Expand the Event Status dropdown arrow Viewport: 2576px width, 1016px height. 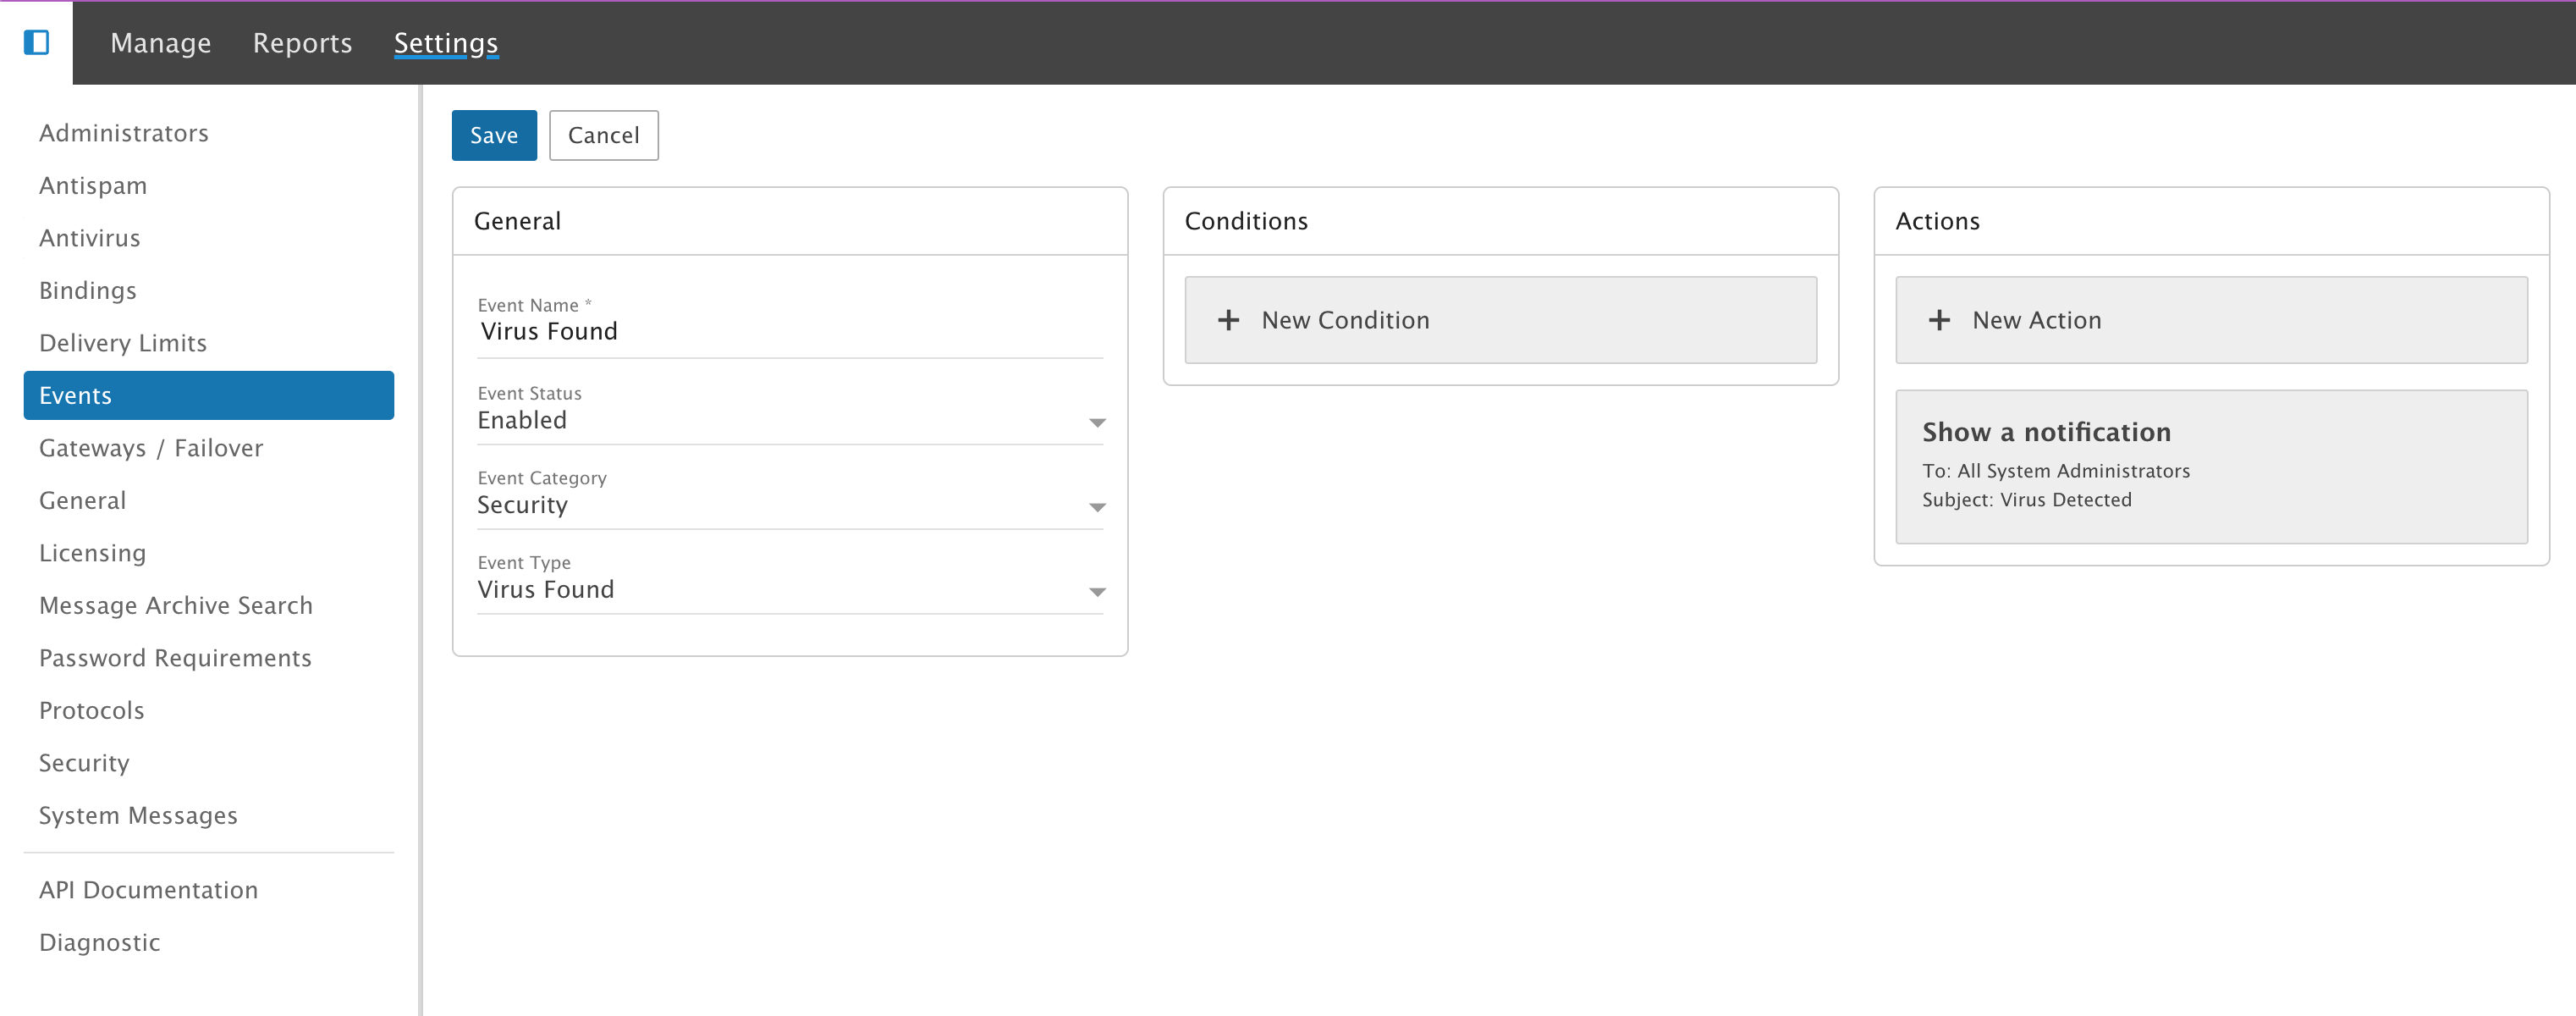pos(1096,423)
